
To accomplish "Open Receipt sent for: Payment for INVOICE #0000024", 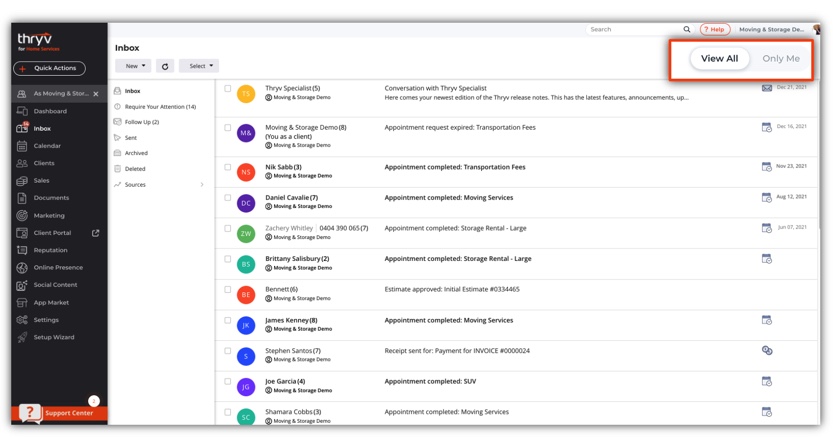I will pos(457,351).
